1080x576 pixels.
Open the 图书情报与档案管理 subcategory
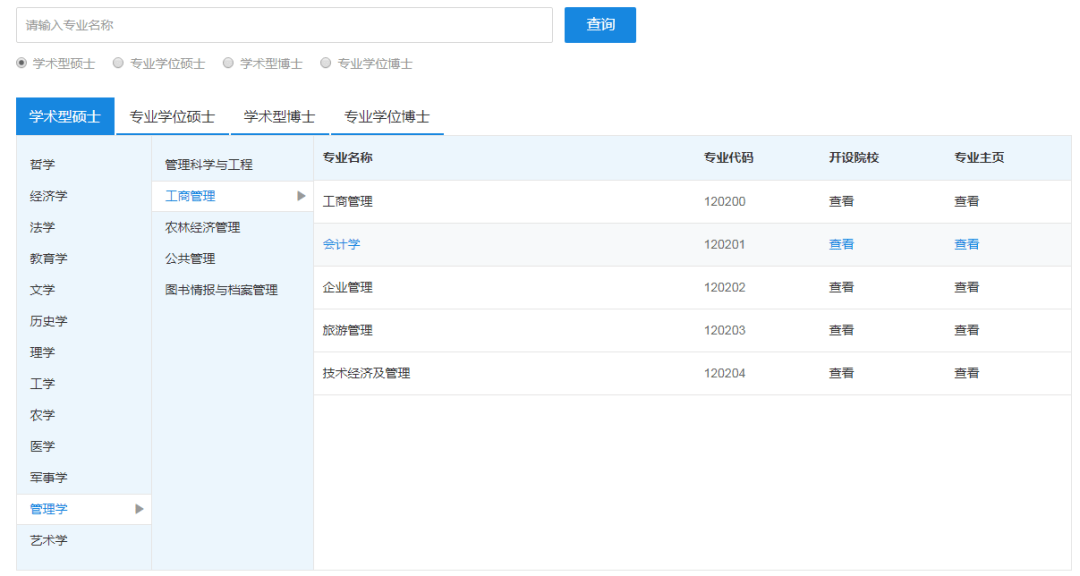tap(221, 290)
